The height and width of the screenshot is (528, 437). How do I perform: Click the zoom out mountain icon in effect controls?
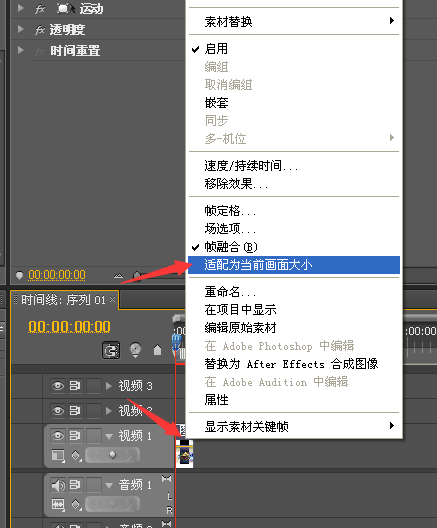pos(119,275)
